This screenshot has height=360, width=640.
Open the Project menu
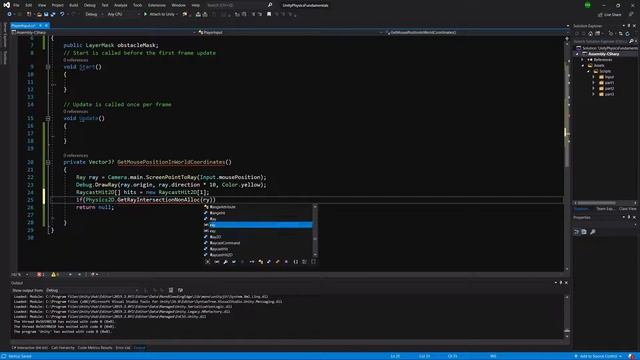(58, 5)
